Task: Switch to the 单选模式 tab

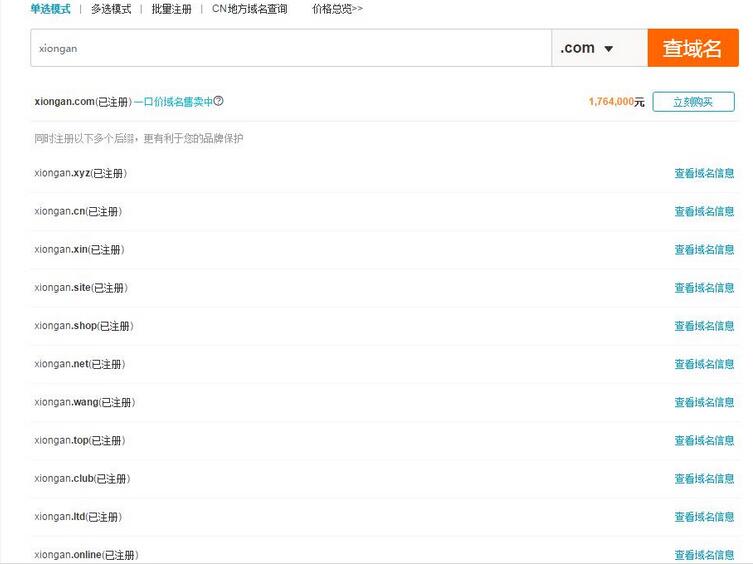Action: 50,9
